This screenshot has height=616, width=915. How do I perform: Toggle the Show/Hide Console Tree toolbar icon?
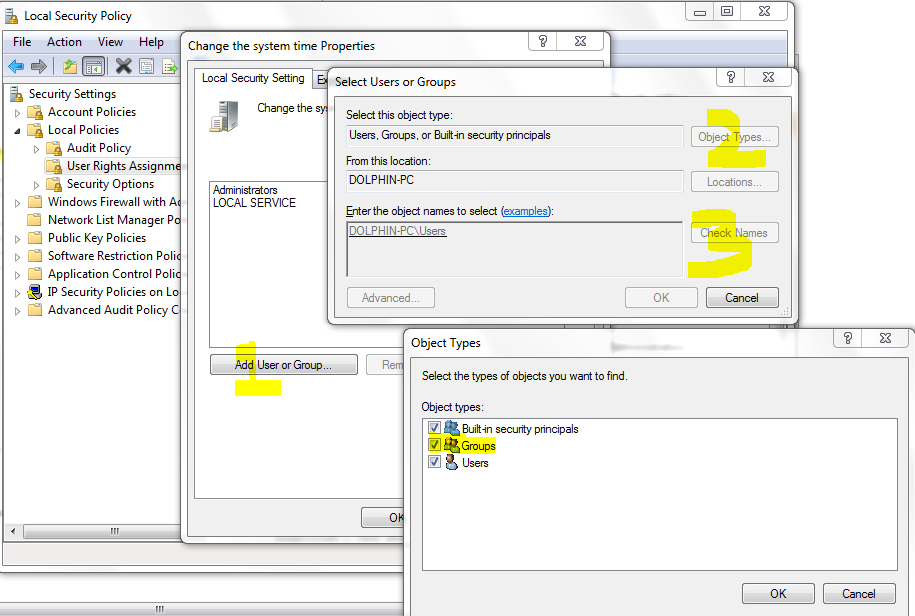pyautogui.click(x=93, y=66)
